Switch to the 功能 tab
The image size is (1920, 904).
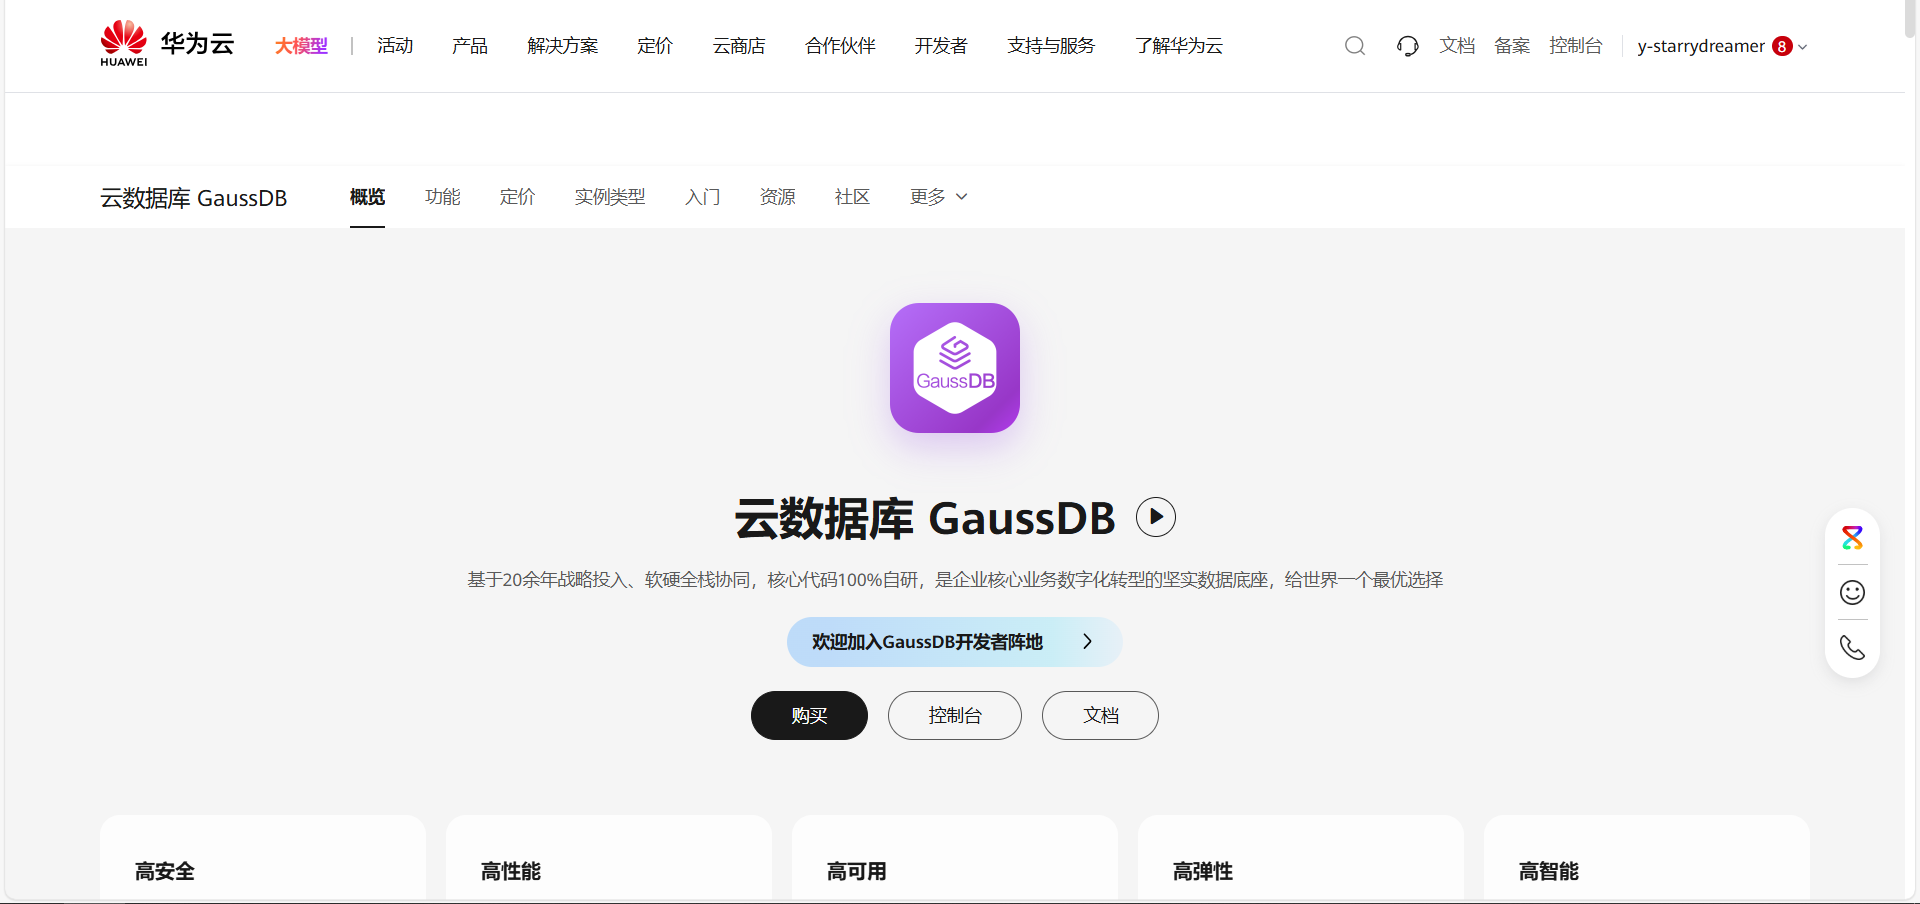[443, 197]
